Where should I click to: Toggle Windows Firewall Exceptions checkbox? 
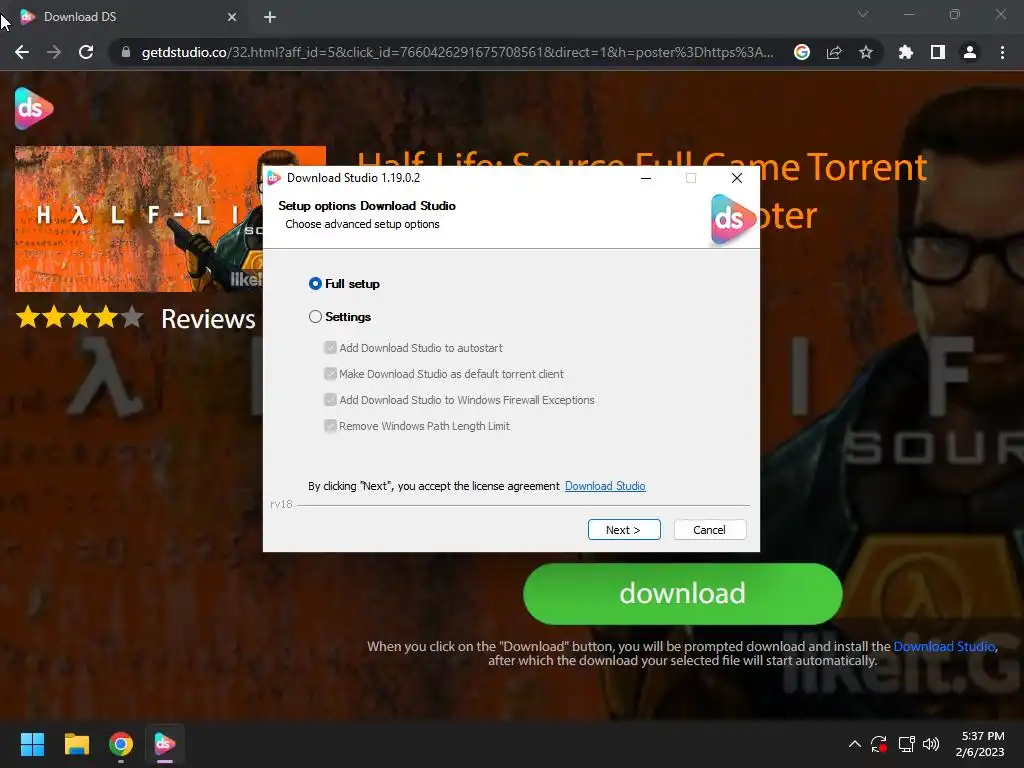pos(330,400)
